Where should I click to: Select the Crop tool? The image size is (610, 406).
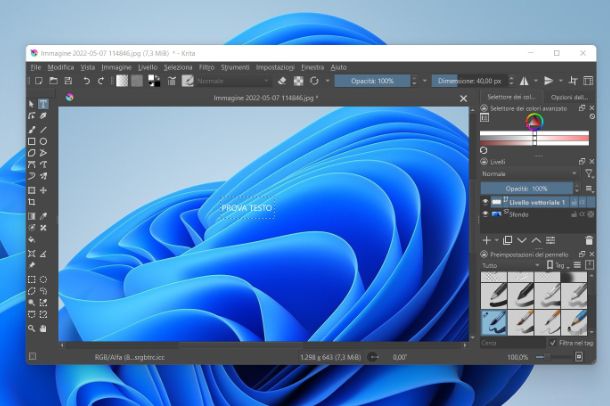(x=32, y=202)
